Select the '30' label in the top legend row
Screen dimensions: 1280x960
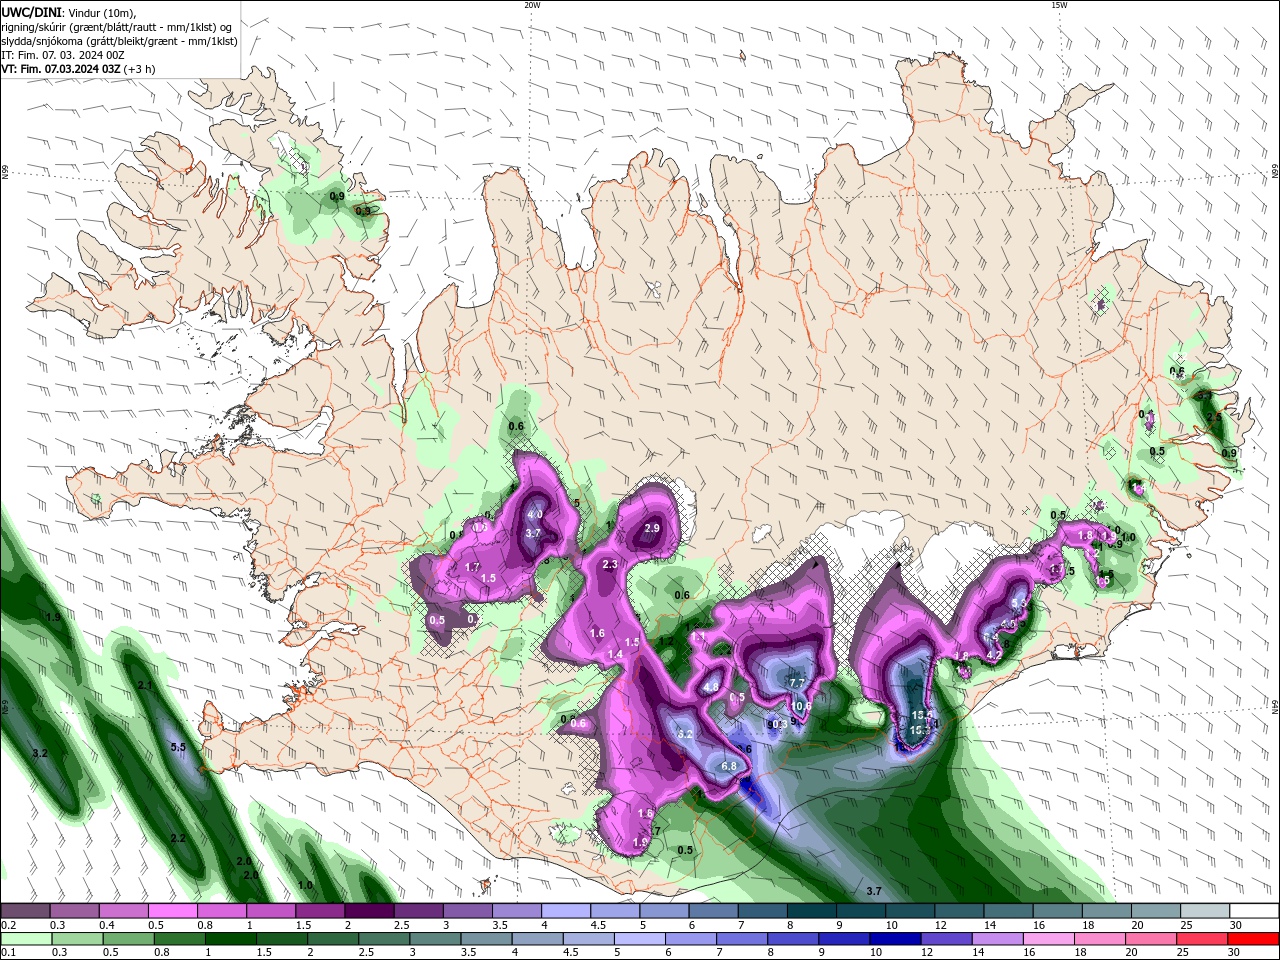point(1236,925)
